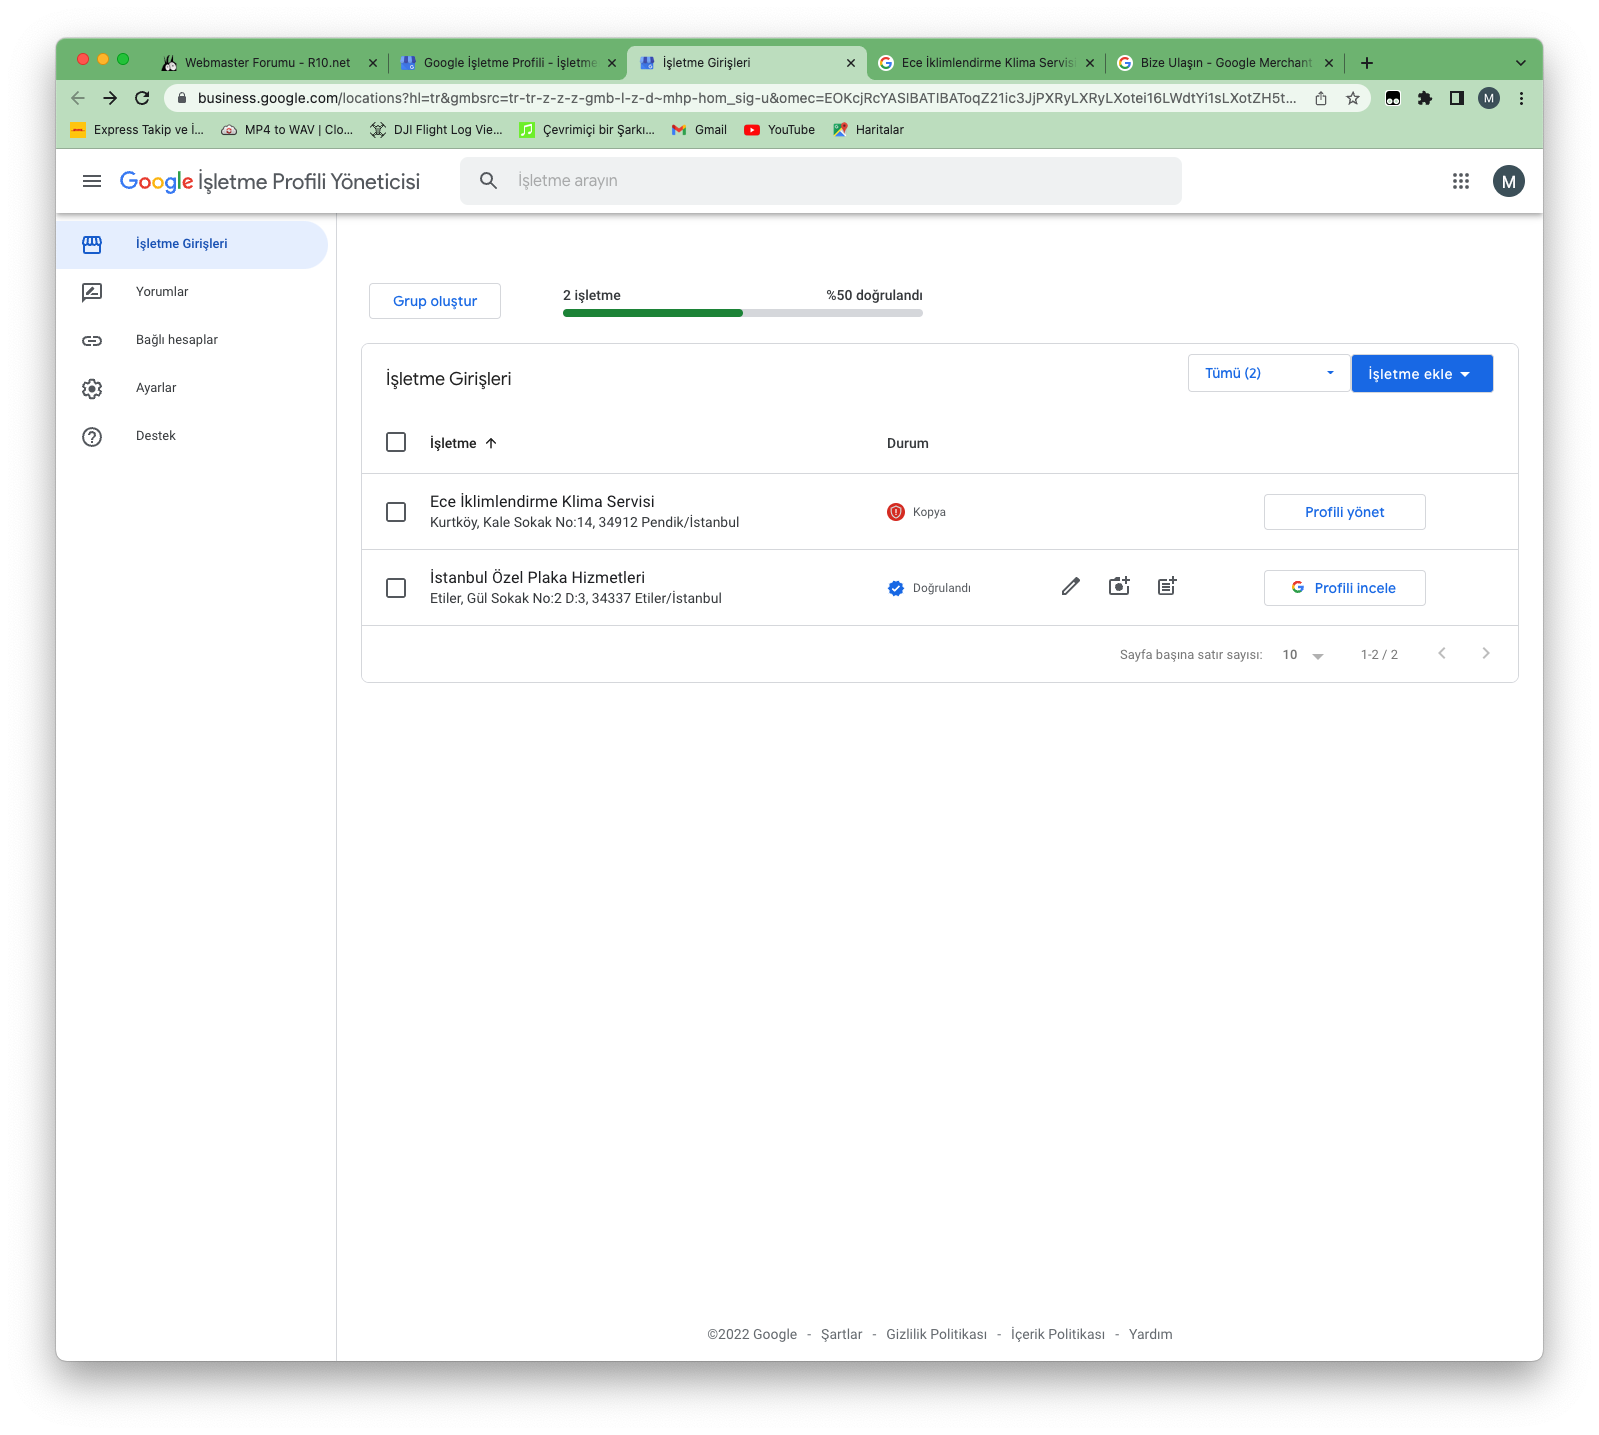Click the sort arrow next to İşletme
Image resolution: width=1599 pixels, height=1435 pixels.
tap(491, 443)
